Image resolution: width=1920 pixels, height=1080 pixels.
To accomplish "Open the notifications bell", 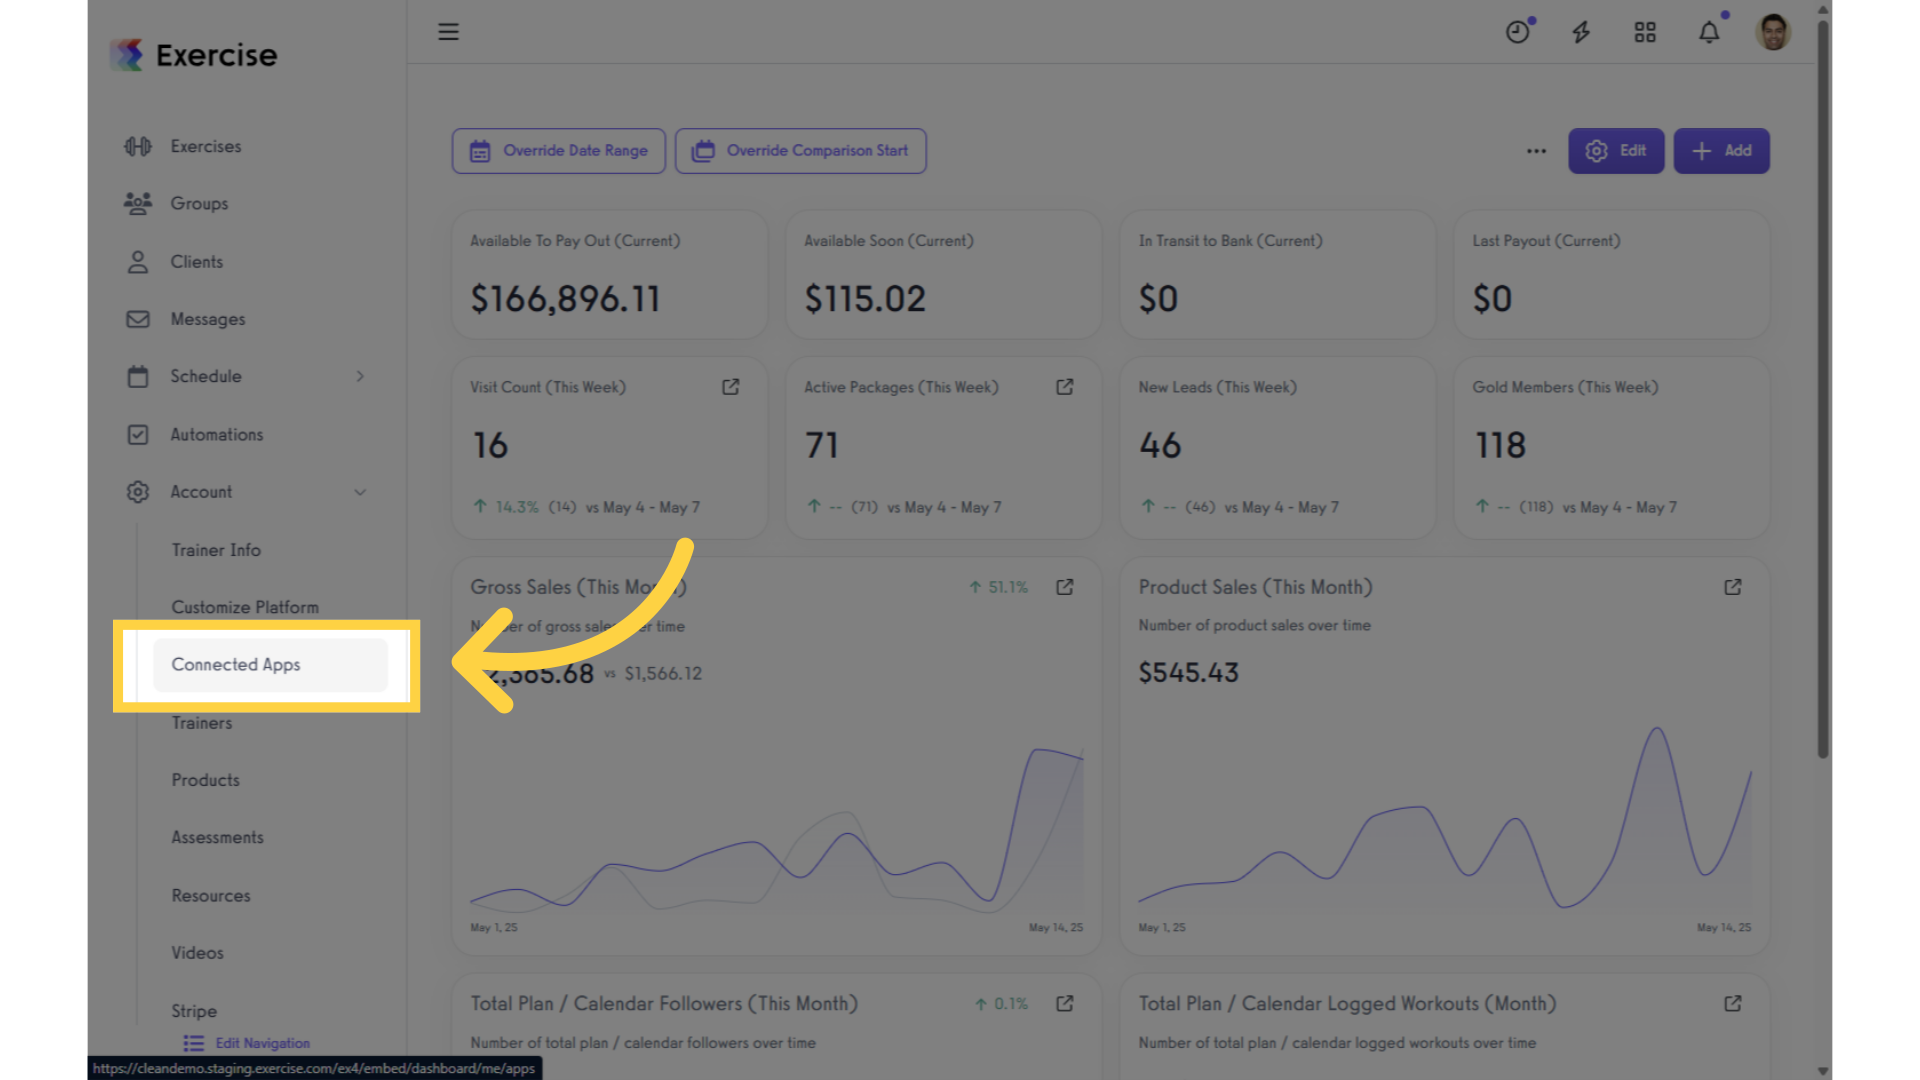I will 1709,32.
